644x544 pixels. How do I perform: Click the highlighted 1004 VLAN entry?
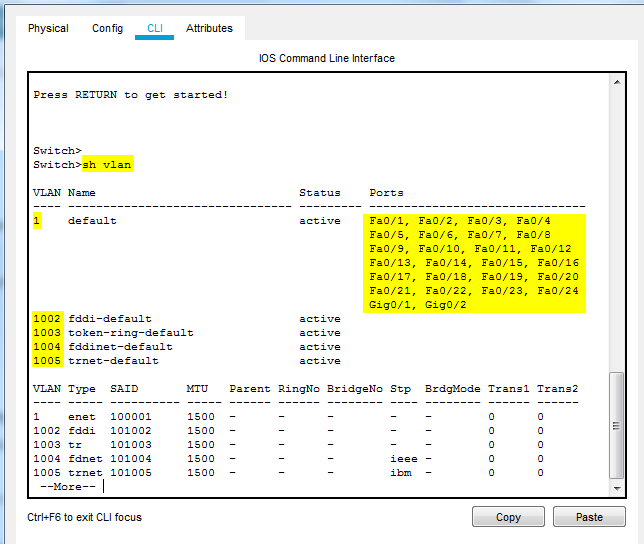(47, 347)
